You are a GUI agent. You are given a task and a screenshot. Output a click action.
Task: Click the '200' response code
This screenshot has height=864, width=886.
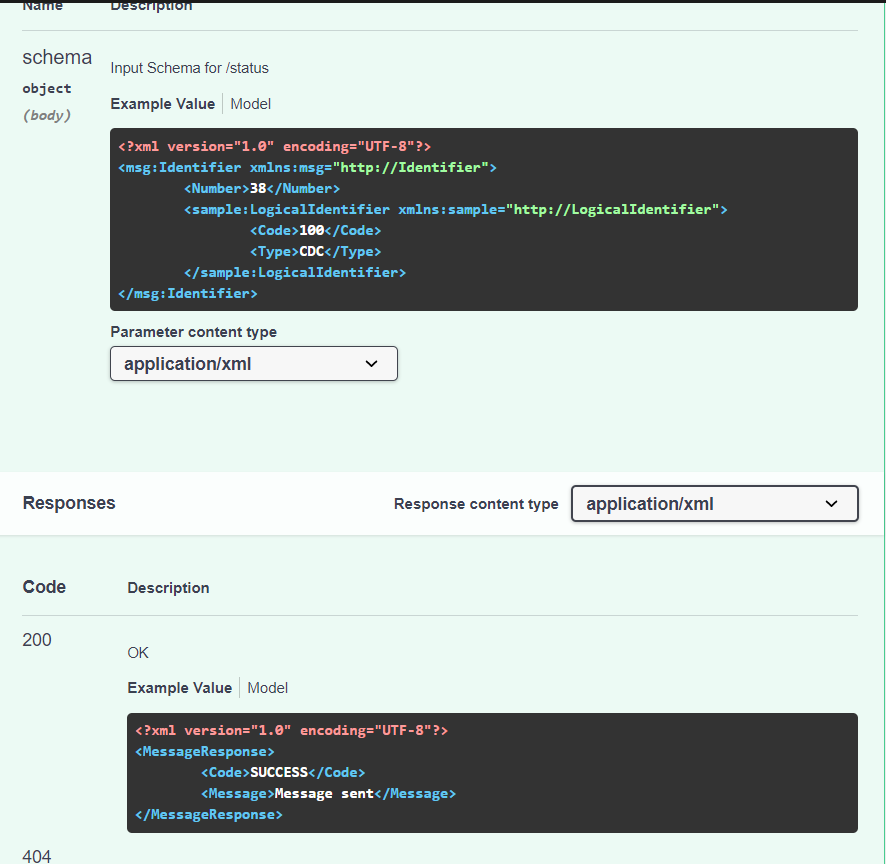click(x=37, y=640)
